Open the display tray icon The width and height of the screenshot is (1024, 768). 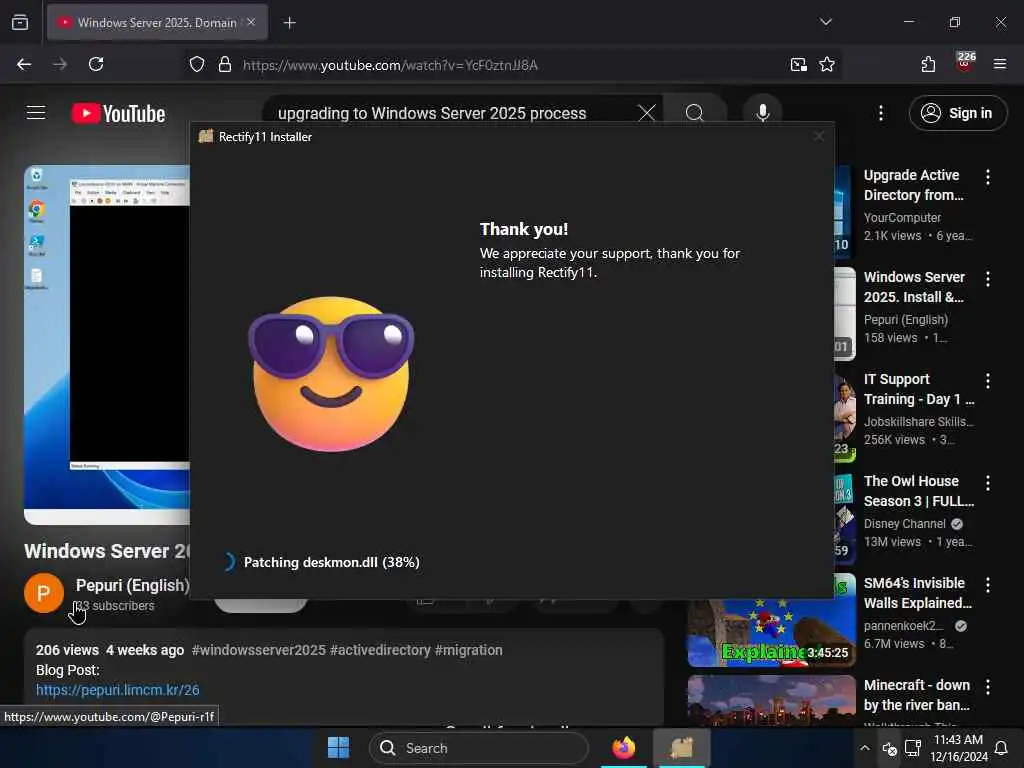click(912, 748)
